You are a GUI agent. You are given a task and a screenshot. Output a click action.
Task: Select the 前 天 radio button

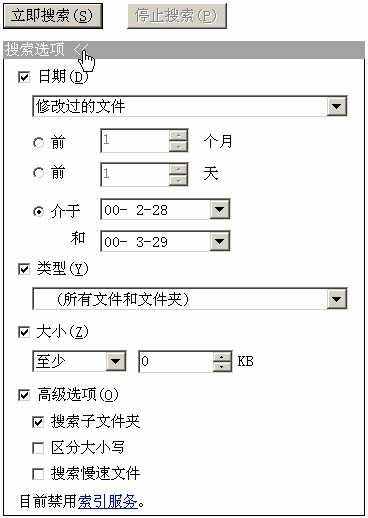click(x=38, y=173)
